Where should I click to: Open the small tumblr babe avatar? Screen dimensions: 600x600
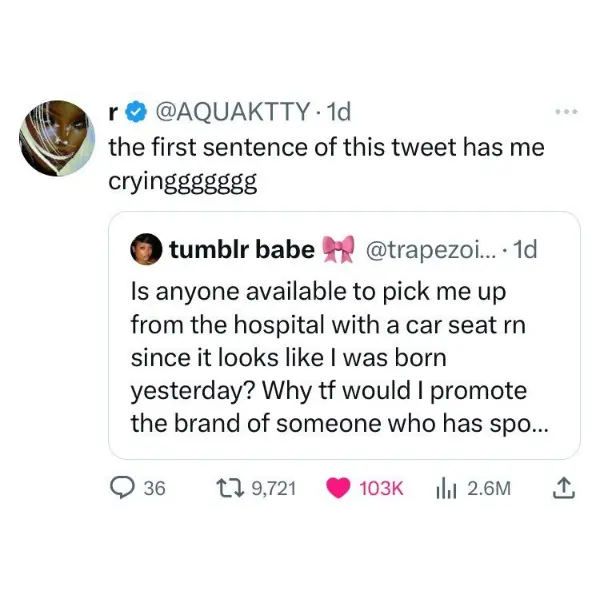(145, 249)
